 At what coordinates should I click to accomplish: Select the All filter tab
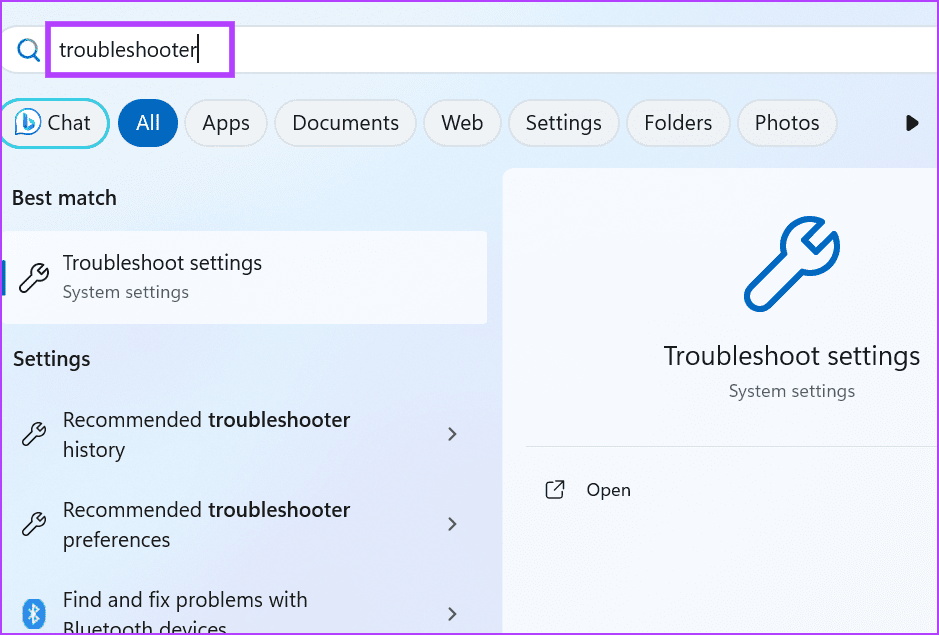(148, 123)
